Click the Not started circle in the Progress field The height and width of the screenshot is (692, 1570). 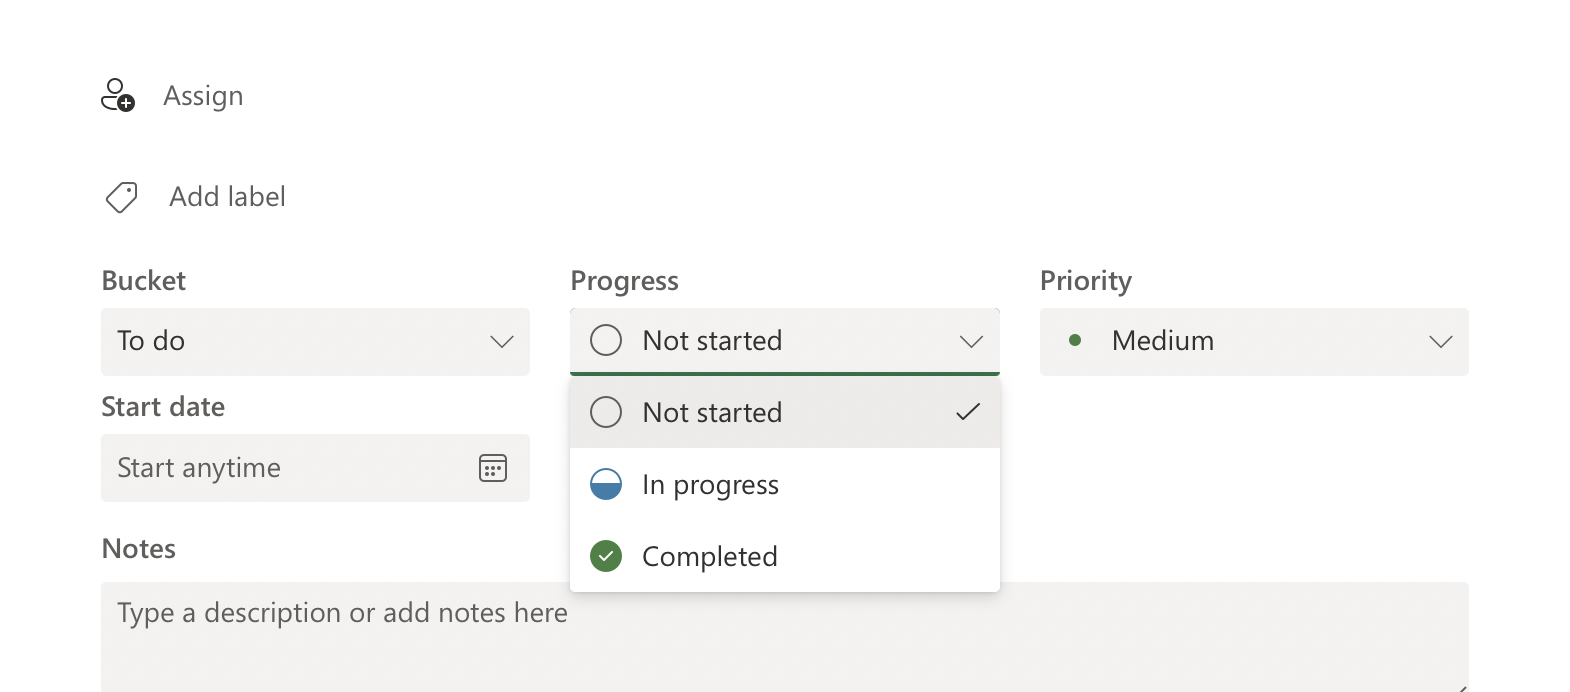pos(606,340)
